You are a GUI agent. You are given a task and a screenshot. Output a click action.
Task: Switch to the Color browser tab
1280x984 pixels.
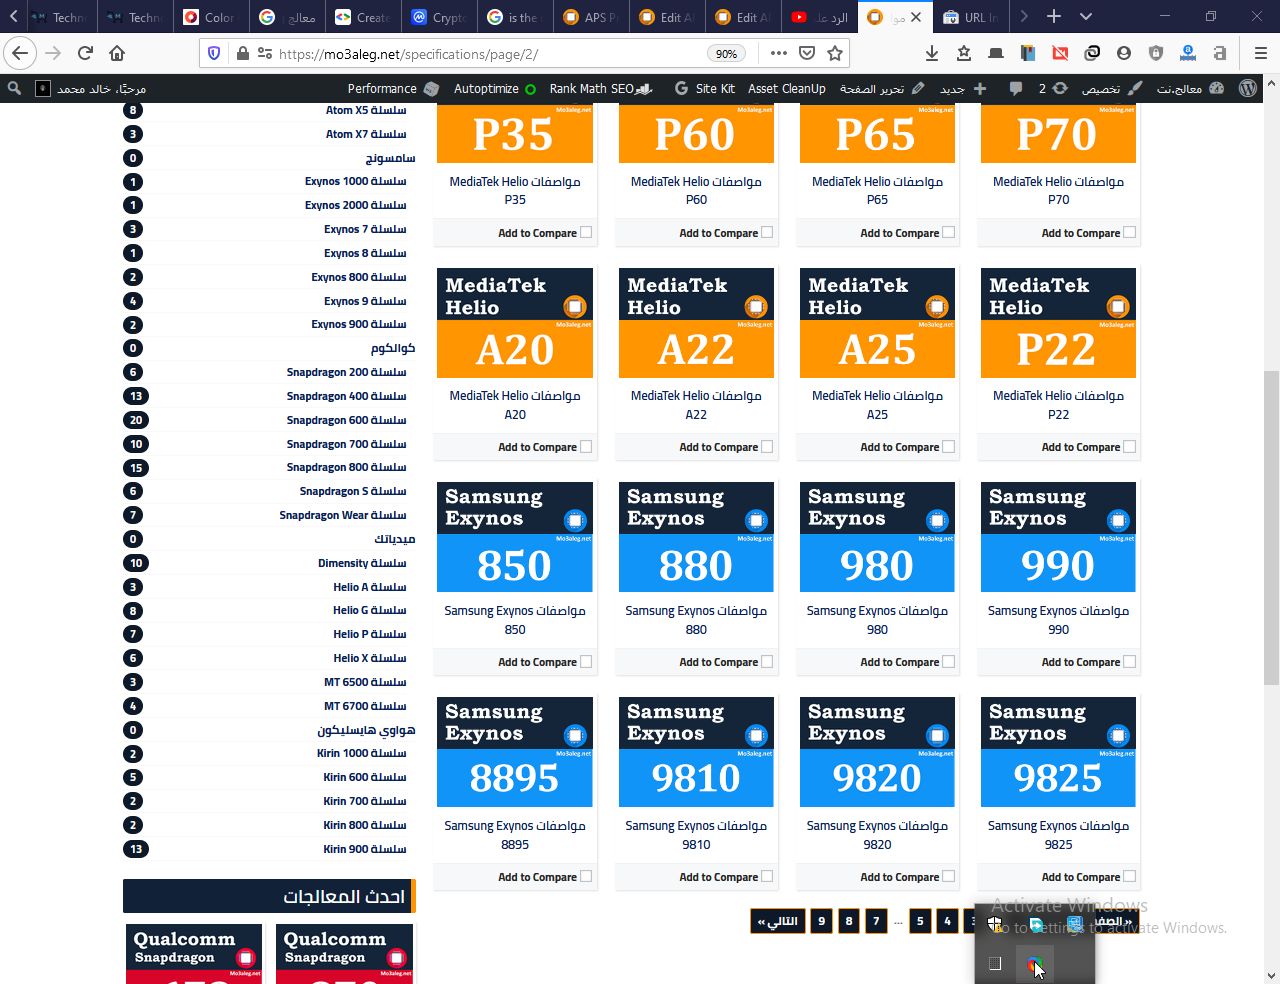pyautogui.click(x=210, y=17)
